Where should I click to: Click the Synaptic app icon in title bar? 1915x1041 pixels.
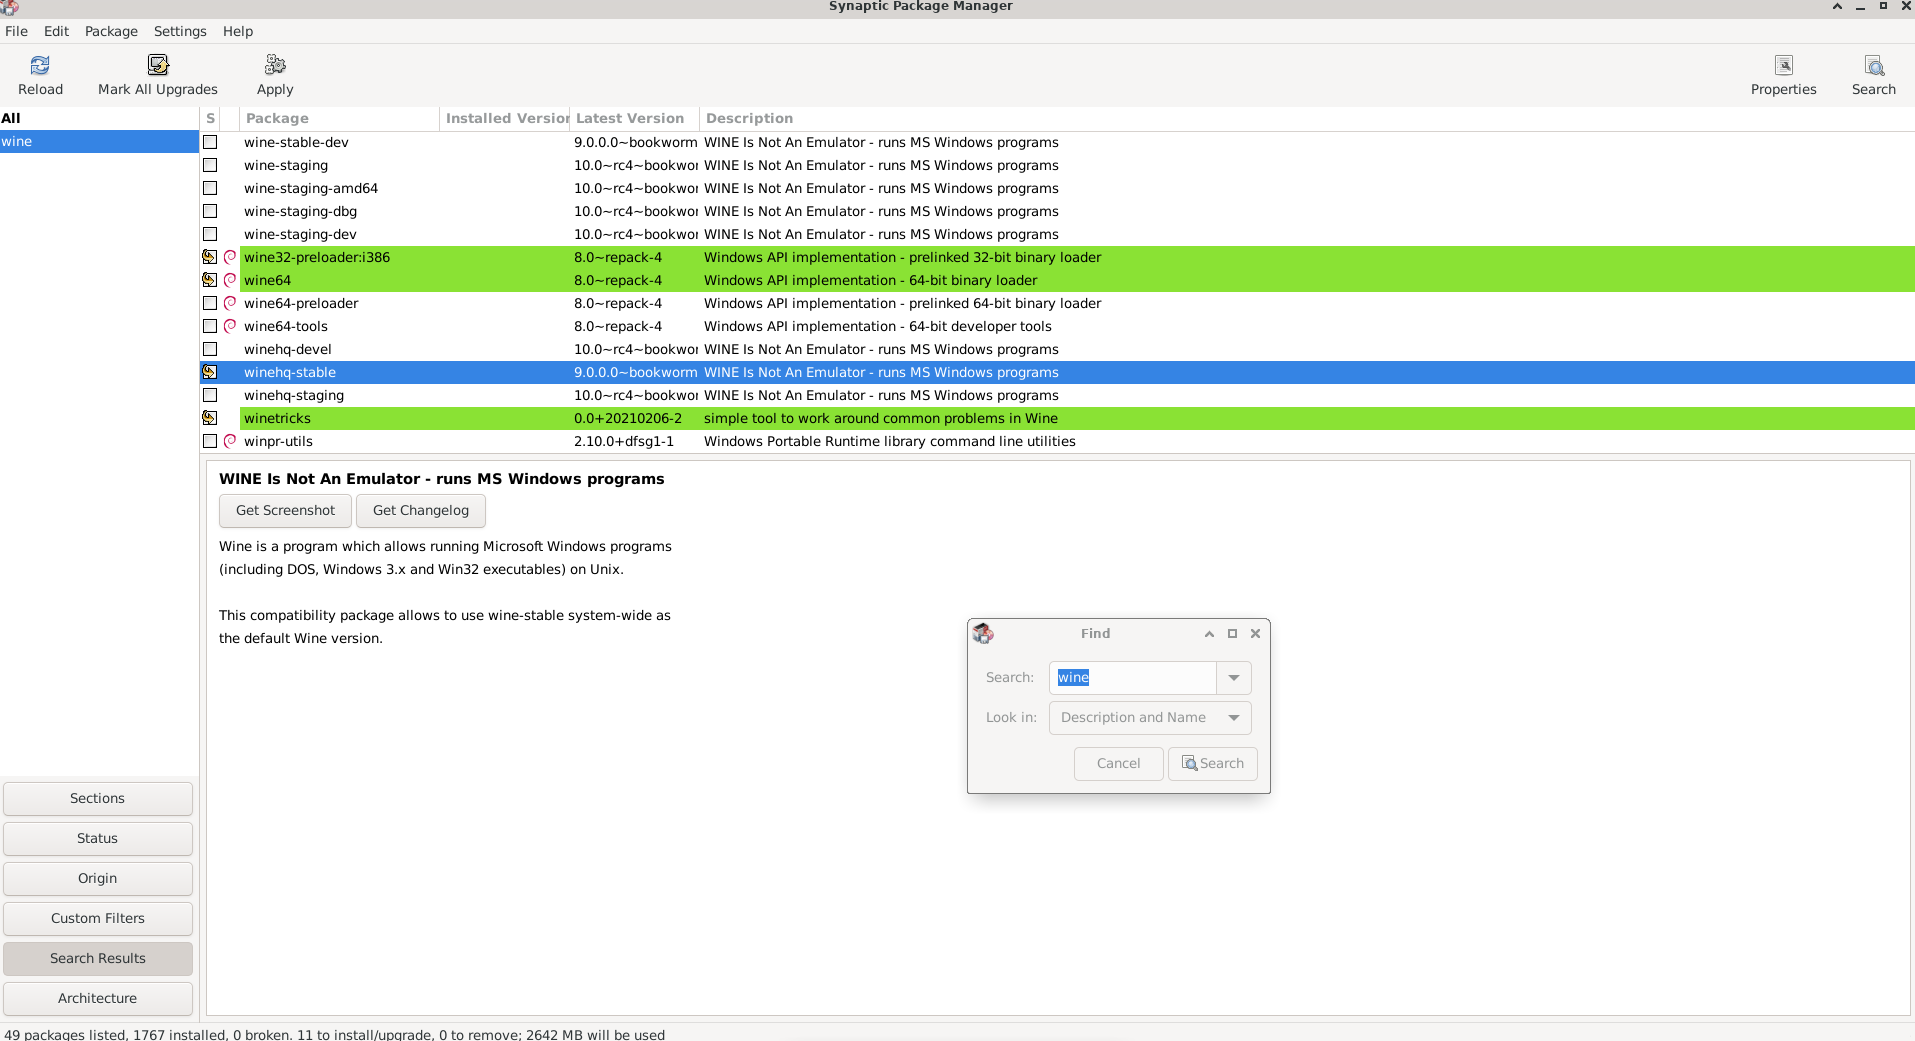pyautogui.click(x=9, y=7)
